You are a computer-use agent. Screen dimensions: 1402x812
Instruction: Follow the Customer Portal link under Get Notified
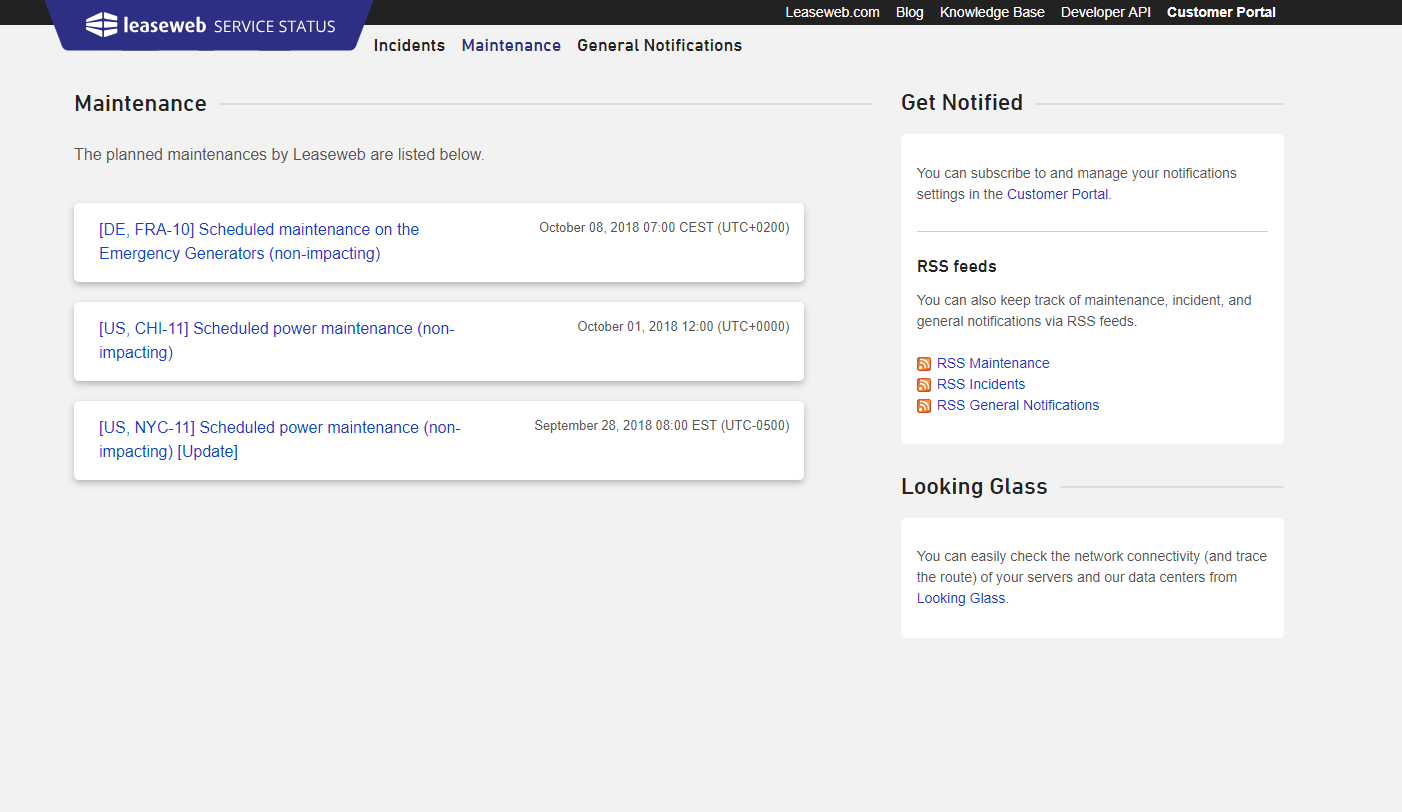coord(1057,194)
